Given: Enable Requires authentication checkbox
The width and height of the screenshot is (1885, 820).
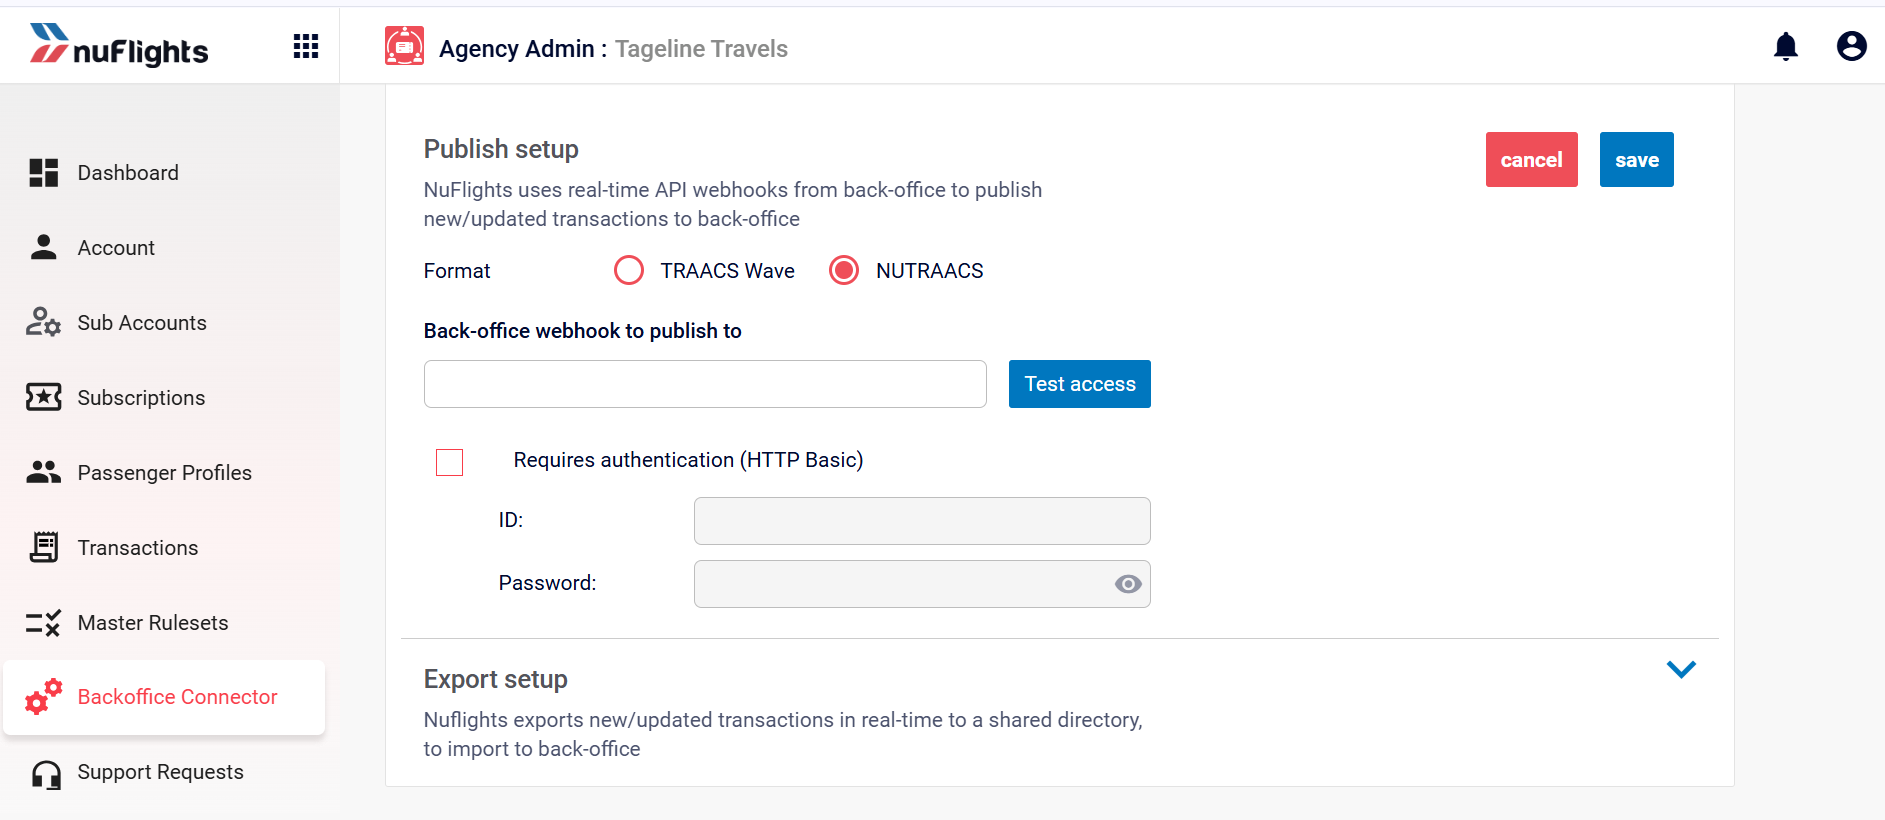Looking at the screenshot, I should [450, 462].
